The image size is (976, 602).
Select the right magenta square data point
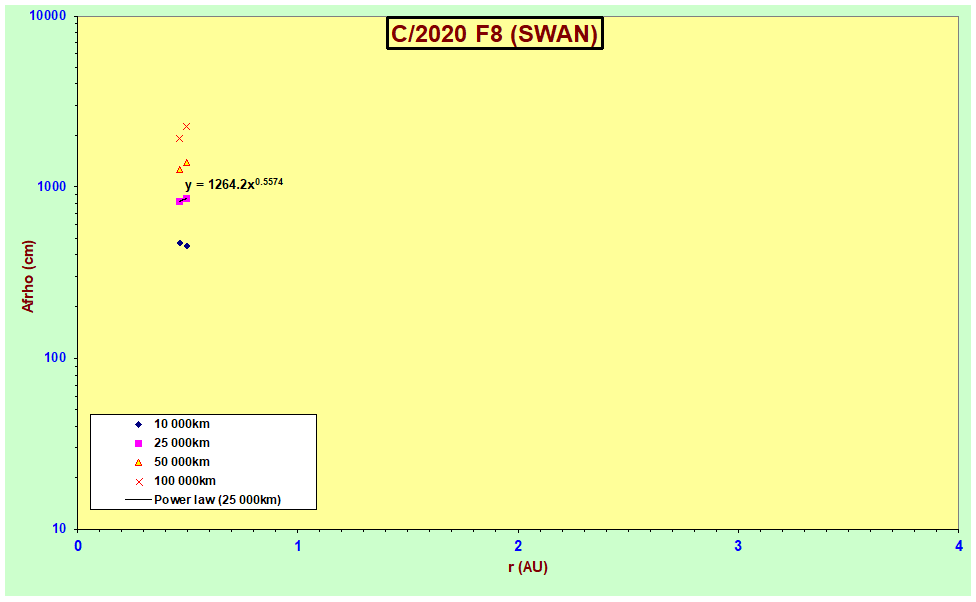click(186, 199)
